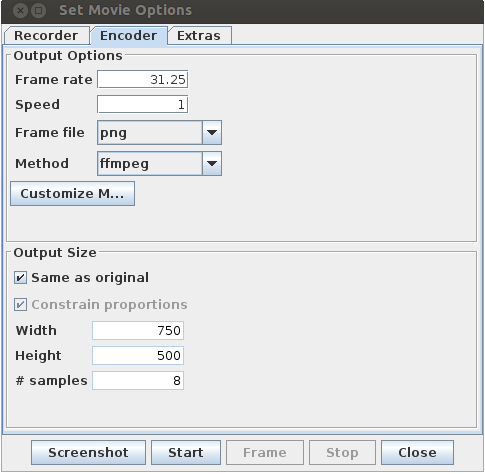Take a Screenshot with the button
This screenshot has height=474, width=485.
(x=88, y=453)
